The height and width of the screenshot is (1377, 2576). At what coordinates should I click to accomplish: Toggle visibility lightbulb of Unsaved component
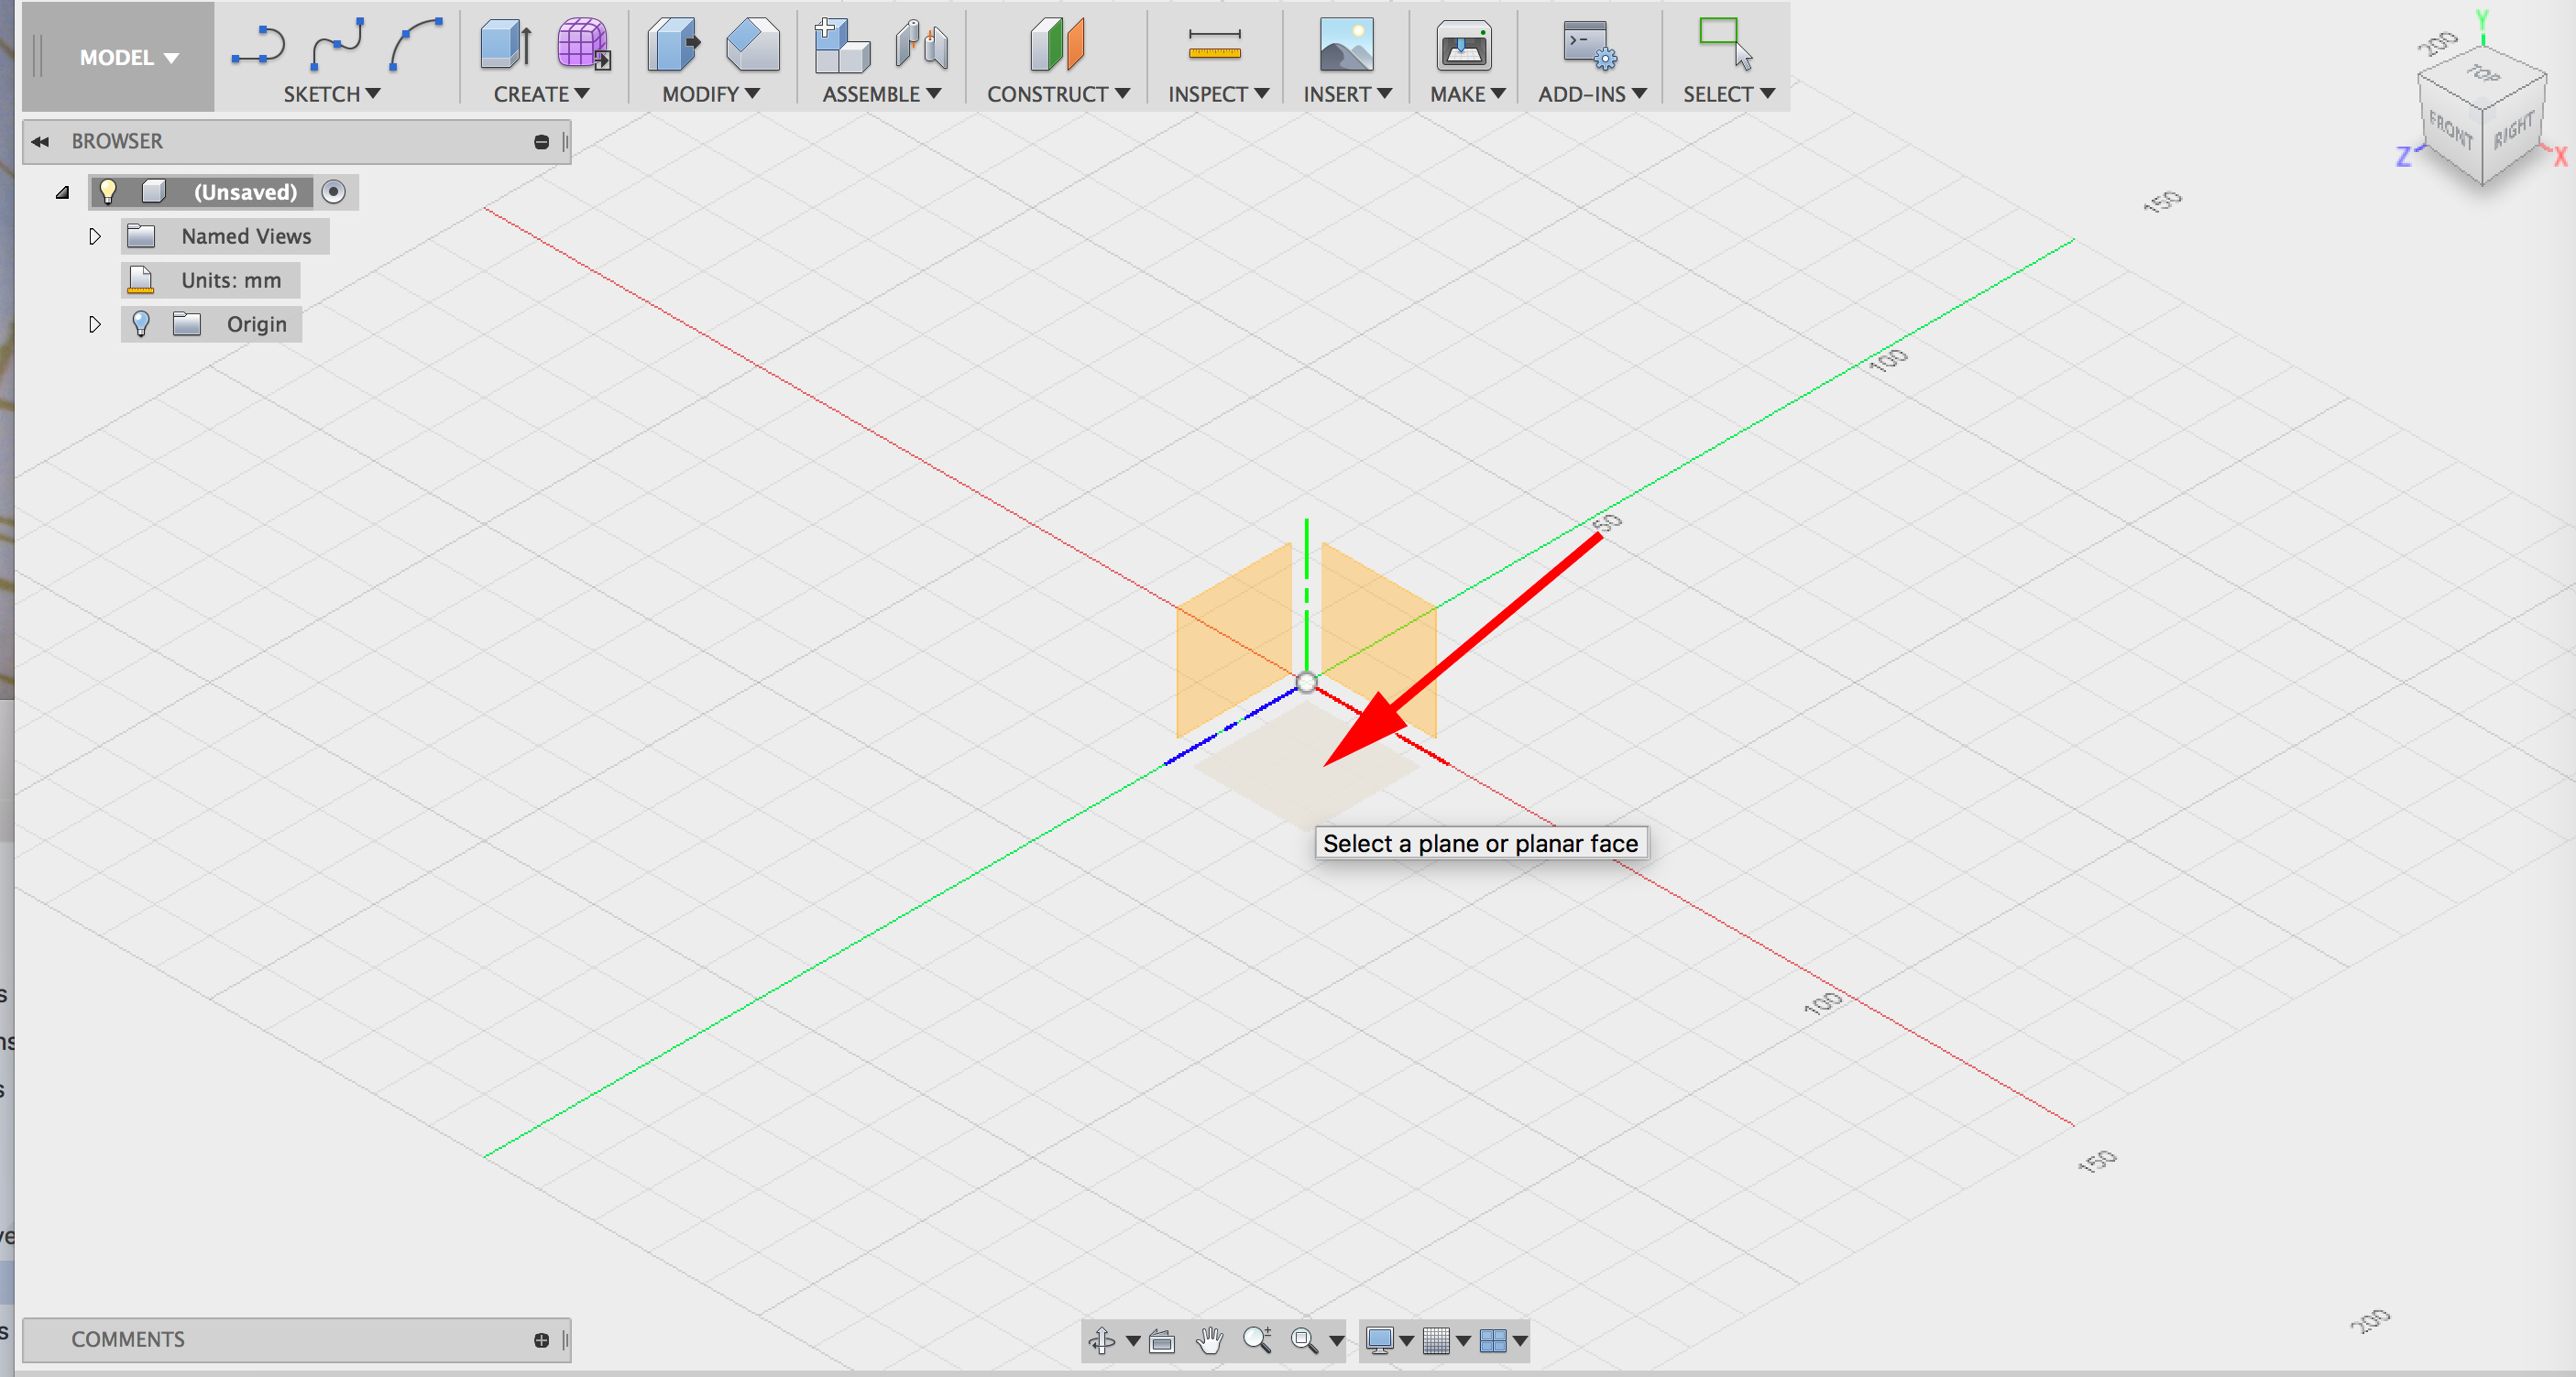108,191
